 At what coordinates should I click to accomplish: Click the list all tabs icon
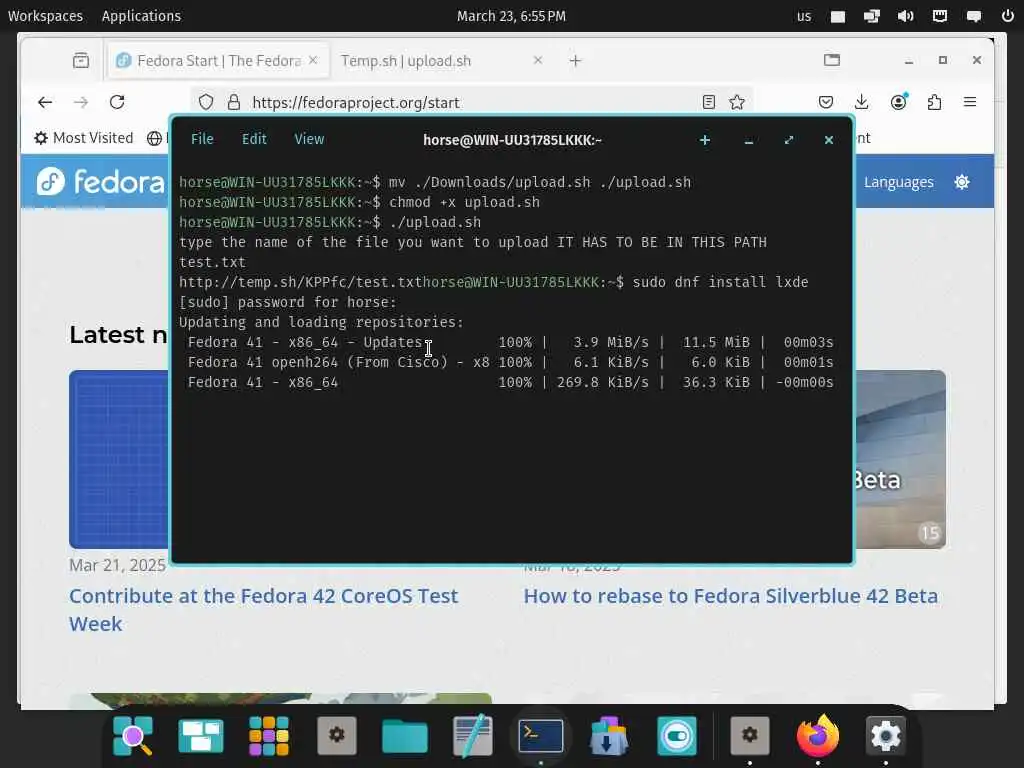pyautogui.click(x=832, y=61)
